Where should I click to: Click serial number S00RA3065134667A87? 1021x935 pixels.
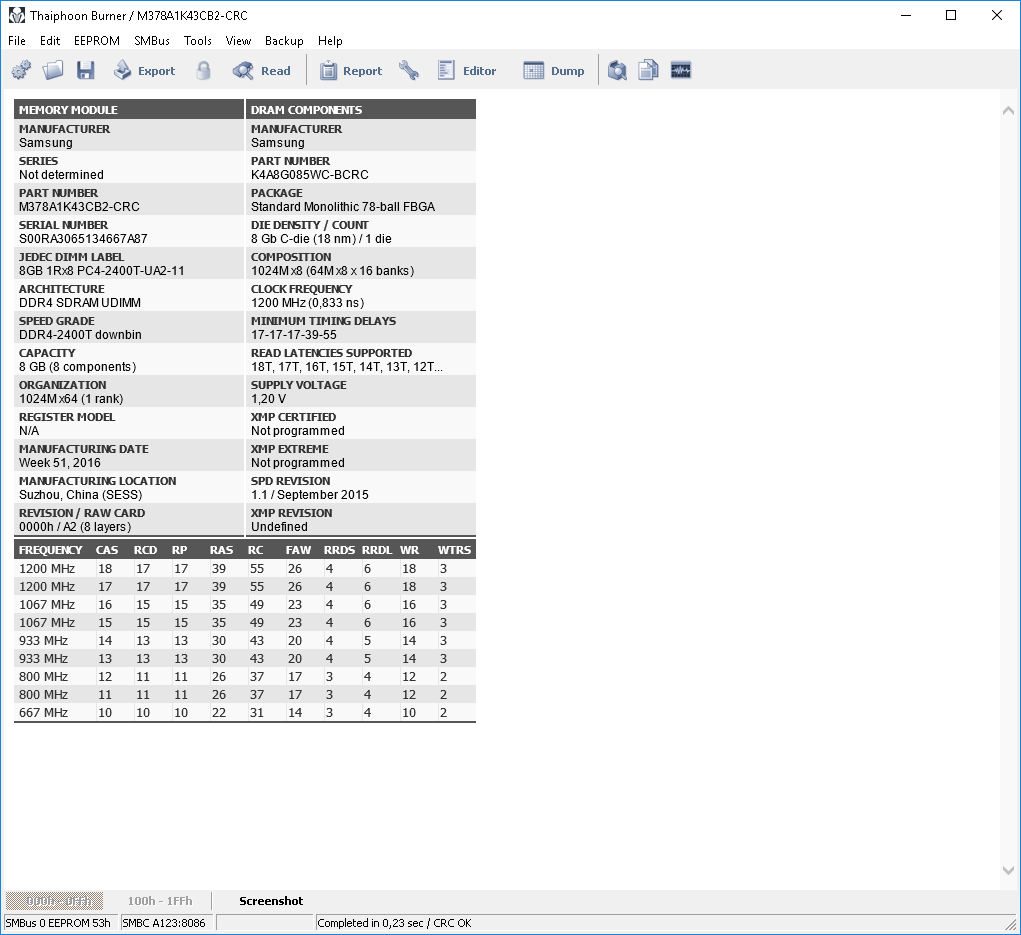(83, 238)
